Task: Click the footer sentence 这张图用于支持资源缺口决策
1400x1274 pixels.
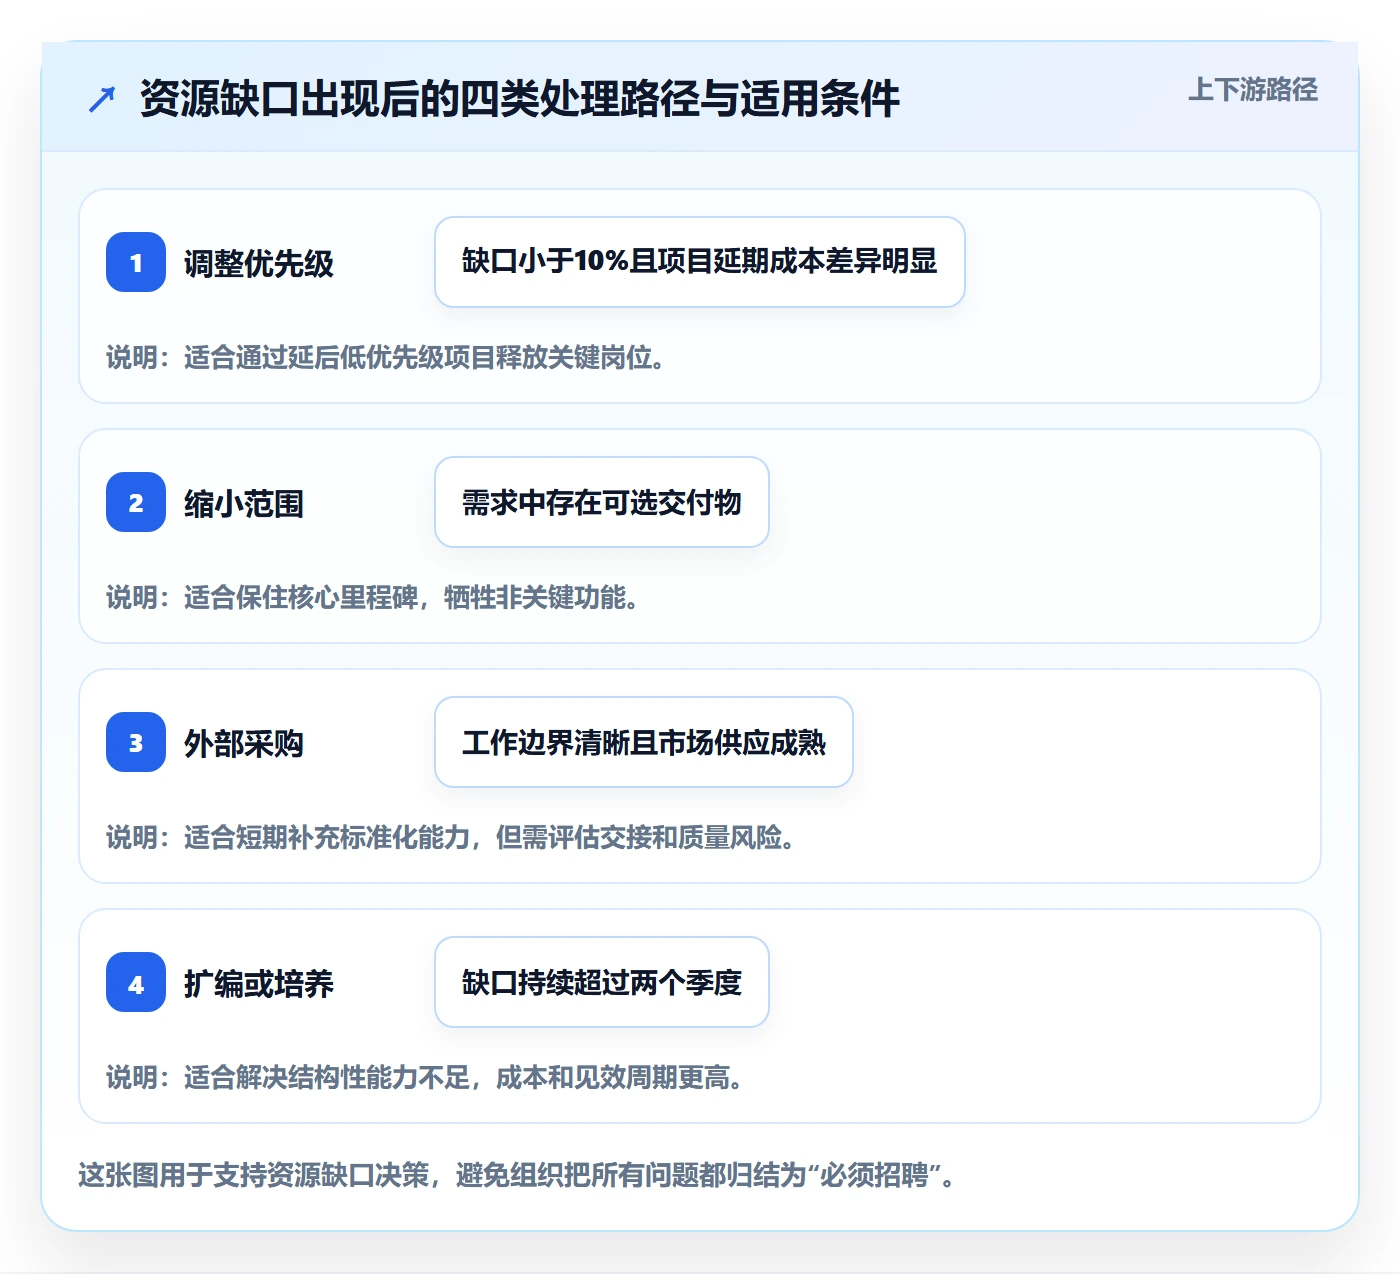Action: pos(517,1175)
